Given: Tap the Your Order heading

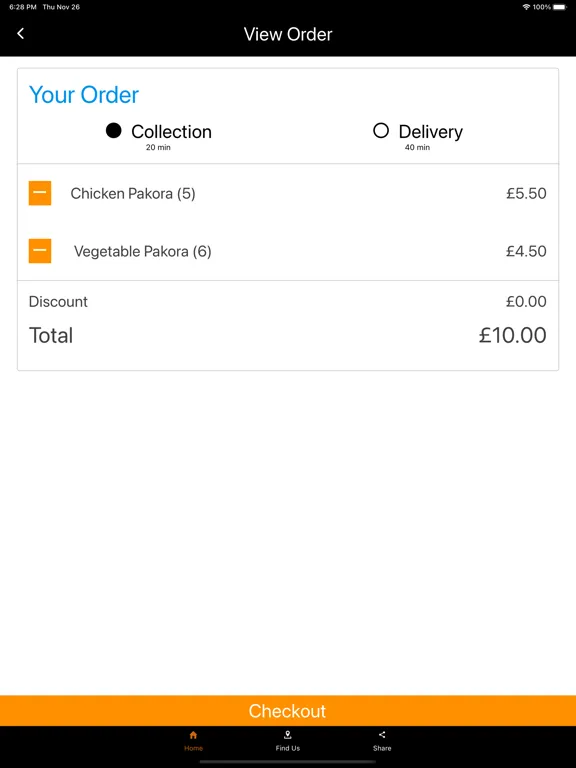Looking at the screenshot, I should (84, 95).
